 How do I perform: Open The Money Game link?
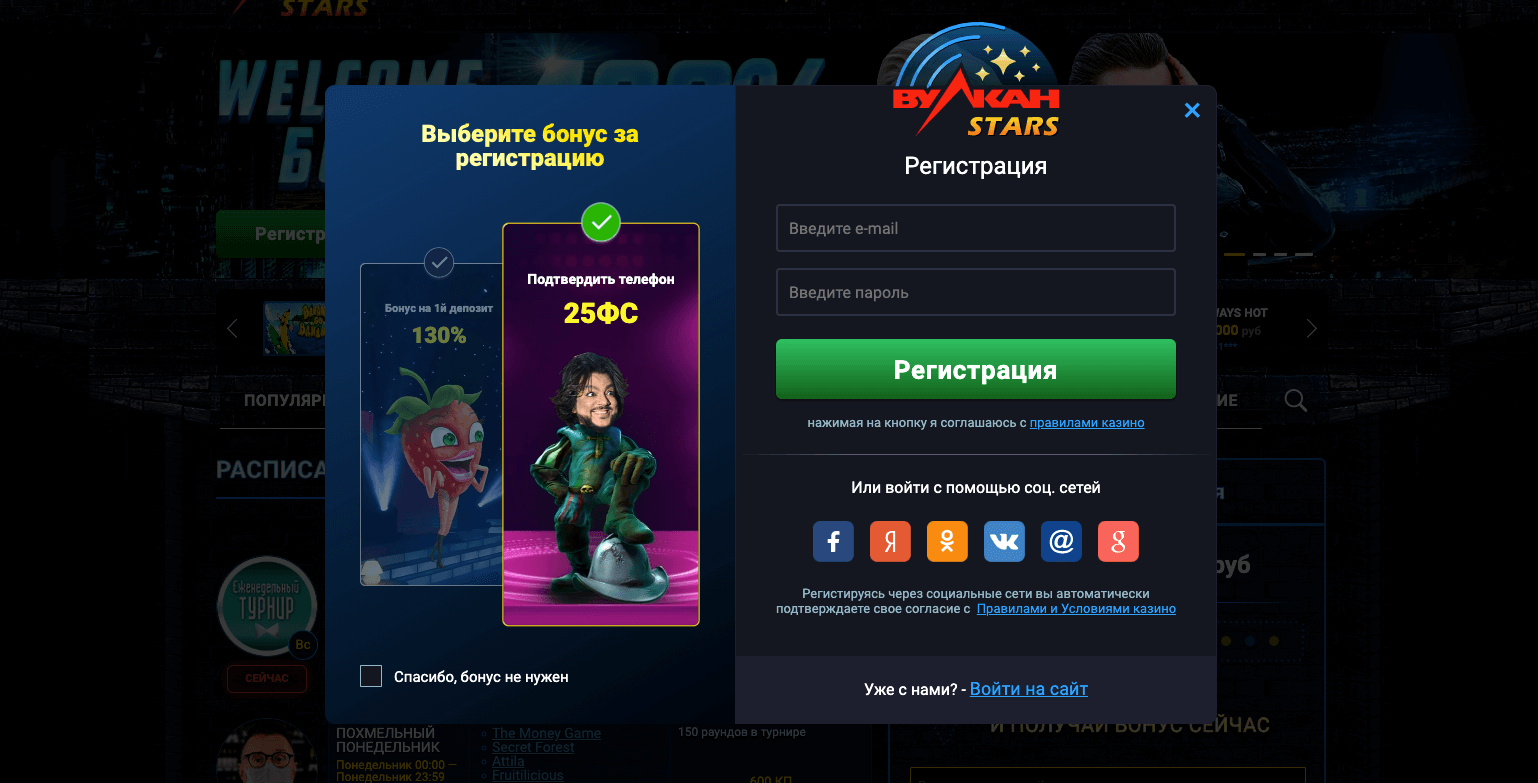[x=546, y=733]
